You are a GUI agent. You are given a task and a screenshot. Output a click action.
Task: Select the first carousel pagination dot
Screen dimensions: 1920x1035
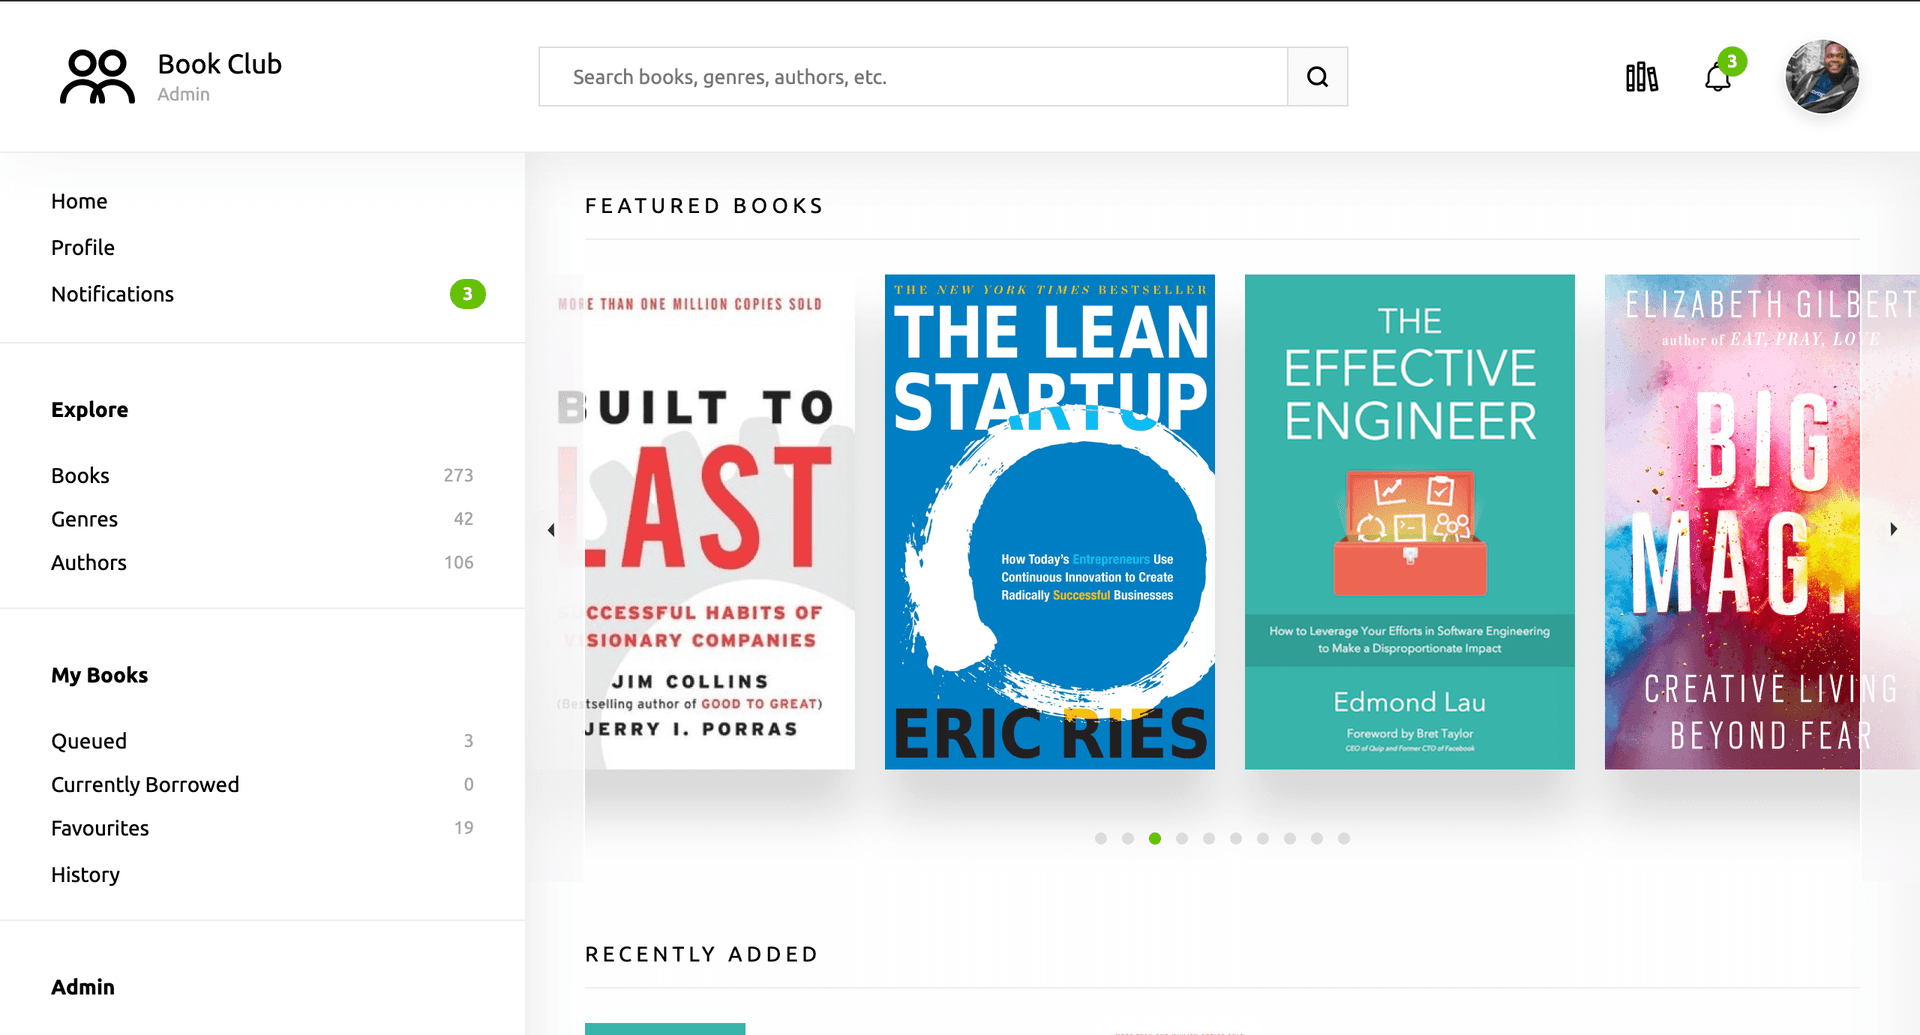point(1101,839)
